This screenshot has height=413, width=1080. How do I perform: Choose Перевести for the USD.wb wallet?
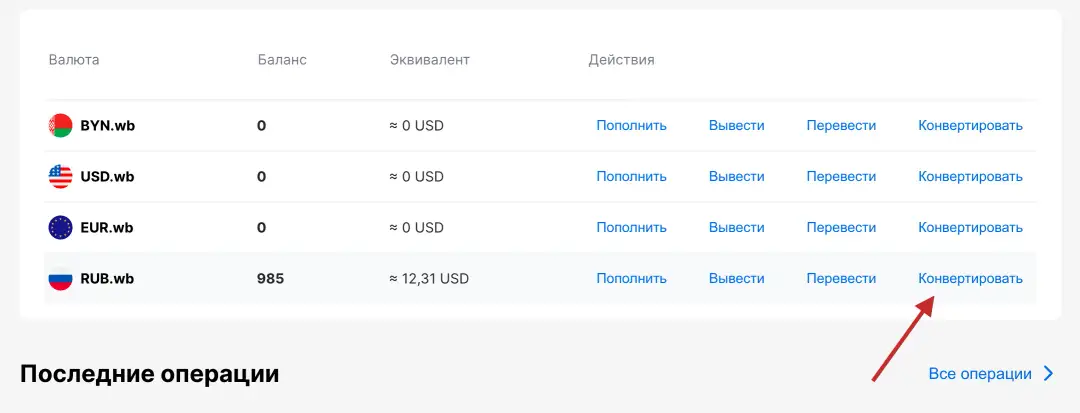(x=841, y=177)
